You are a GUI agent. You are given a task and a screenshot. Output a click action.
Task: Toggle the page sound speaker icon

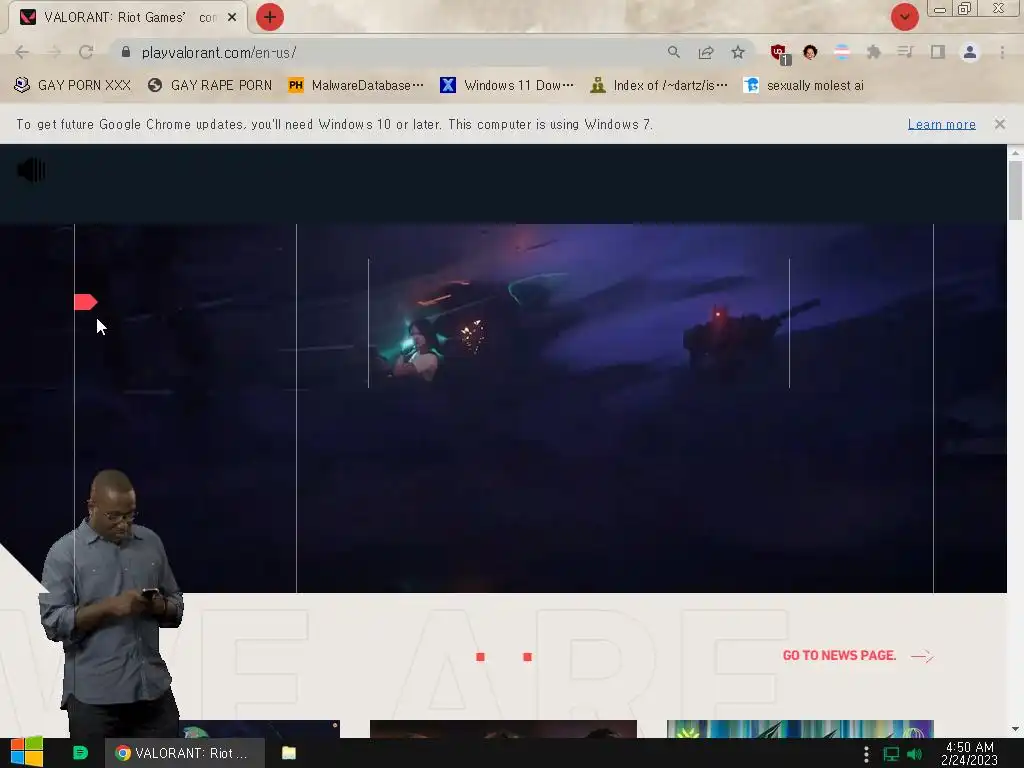point(31,170)
